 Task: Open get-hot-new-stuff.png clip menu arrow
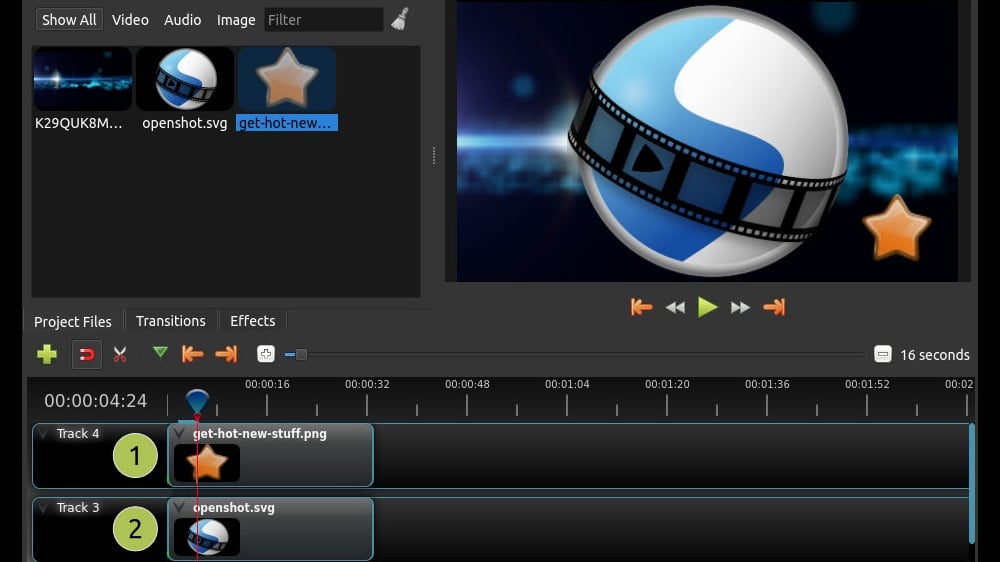pos(179,434)
